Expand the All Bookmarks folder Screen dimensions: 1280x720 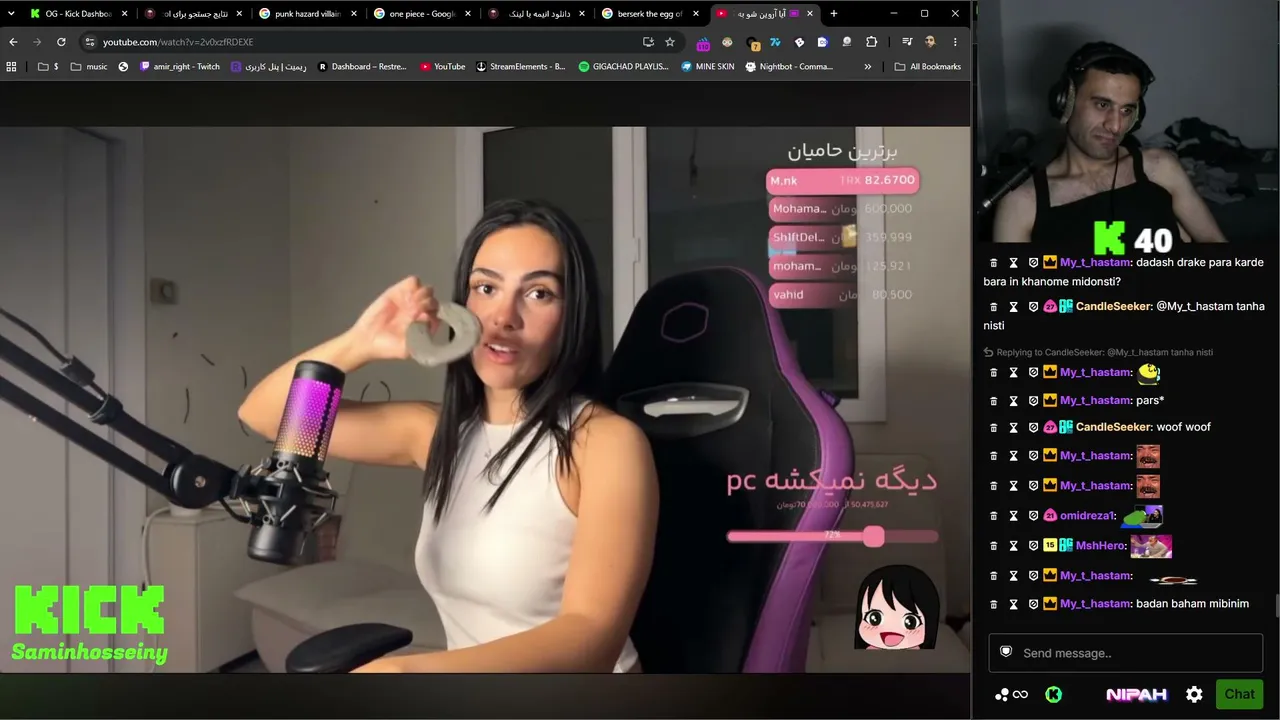coord(927,67)
